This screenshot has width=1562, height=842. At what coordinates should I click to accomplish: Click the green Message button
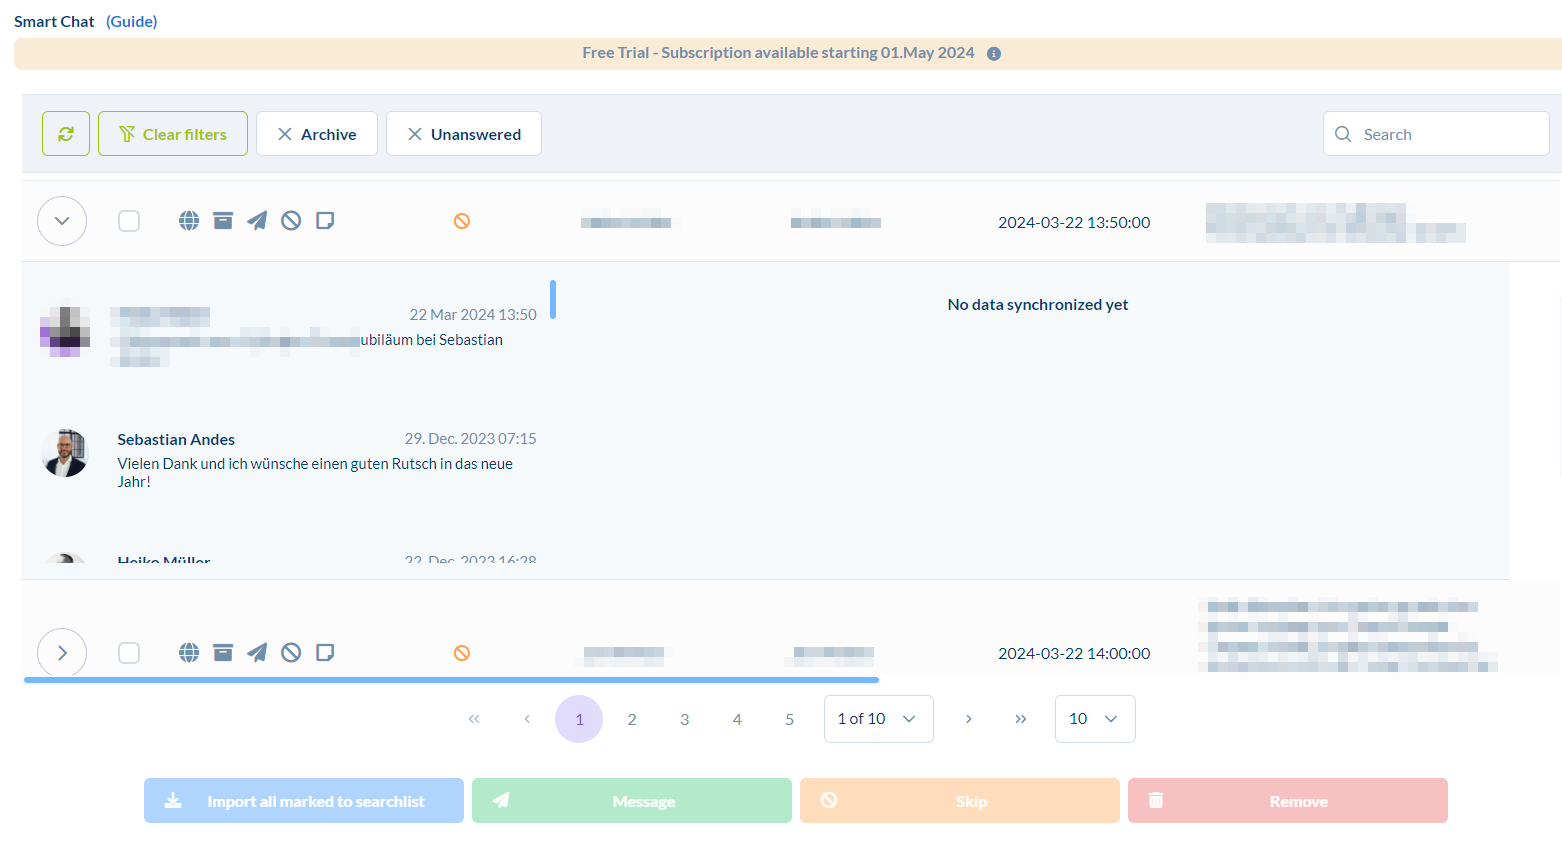[632, 801]
